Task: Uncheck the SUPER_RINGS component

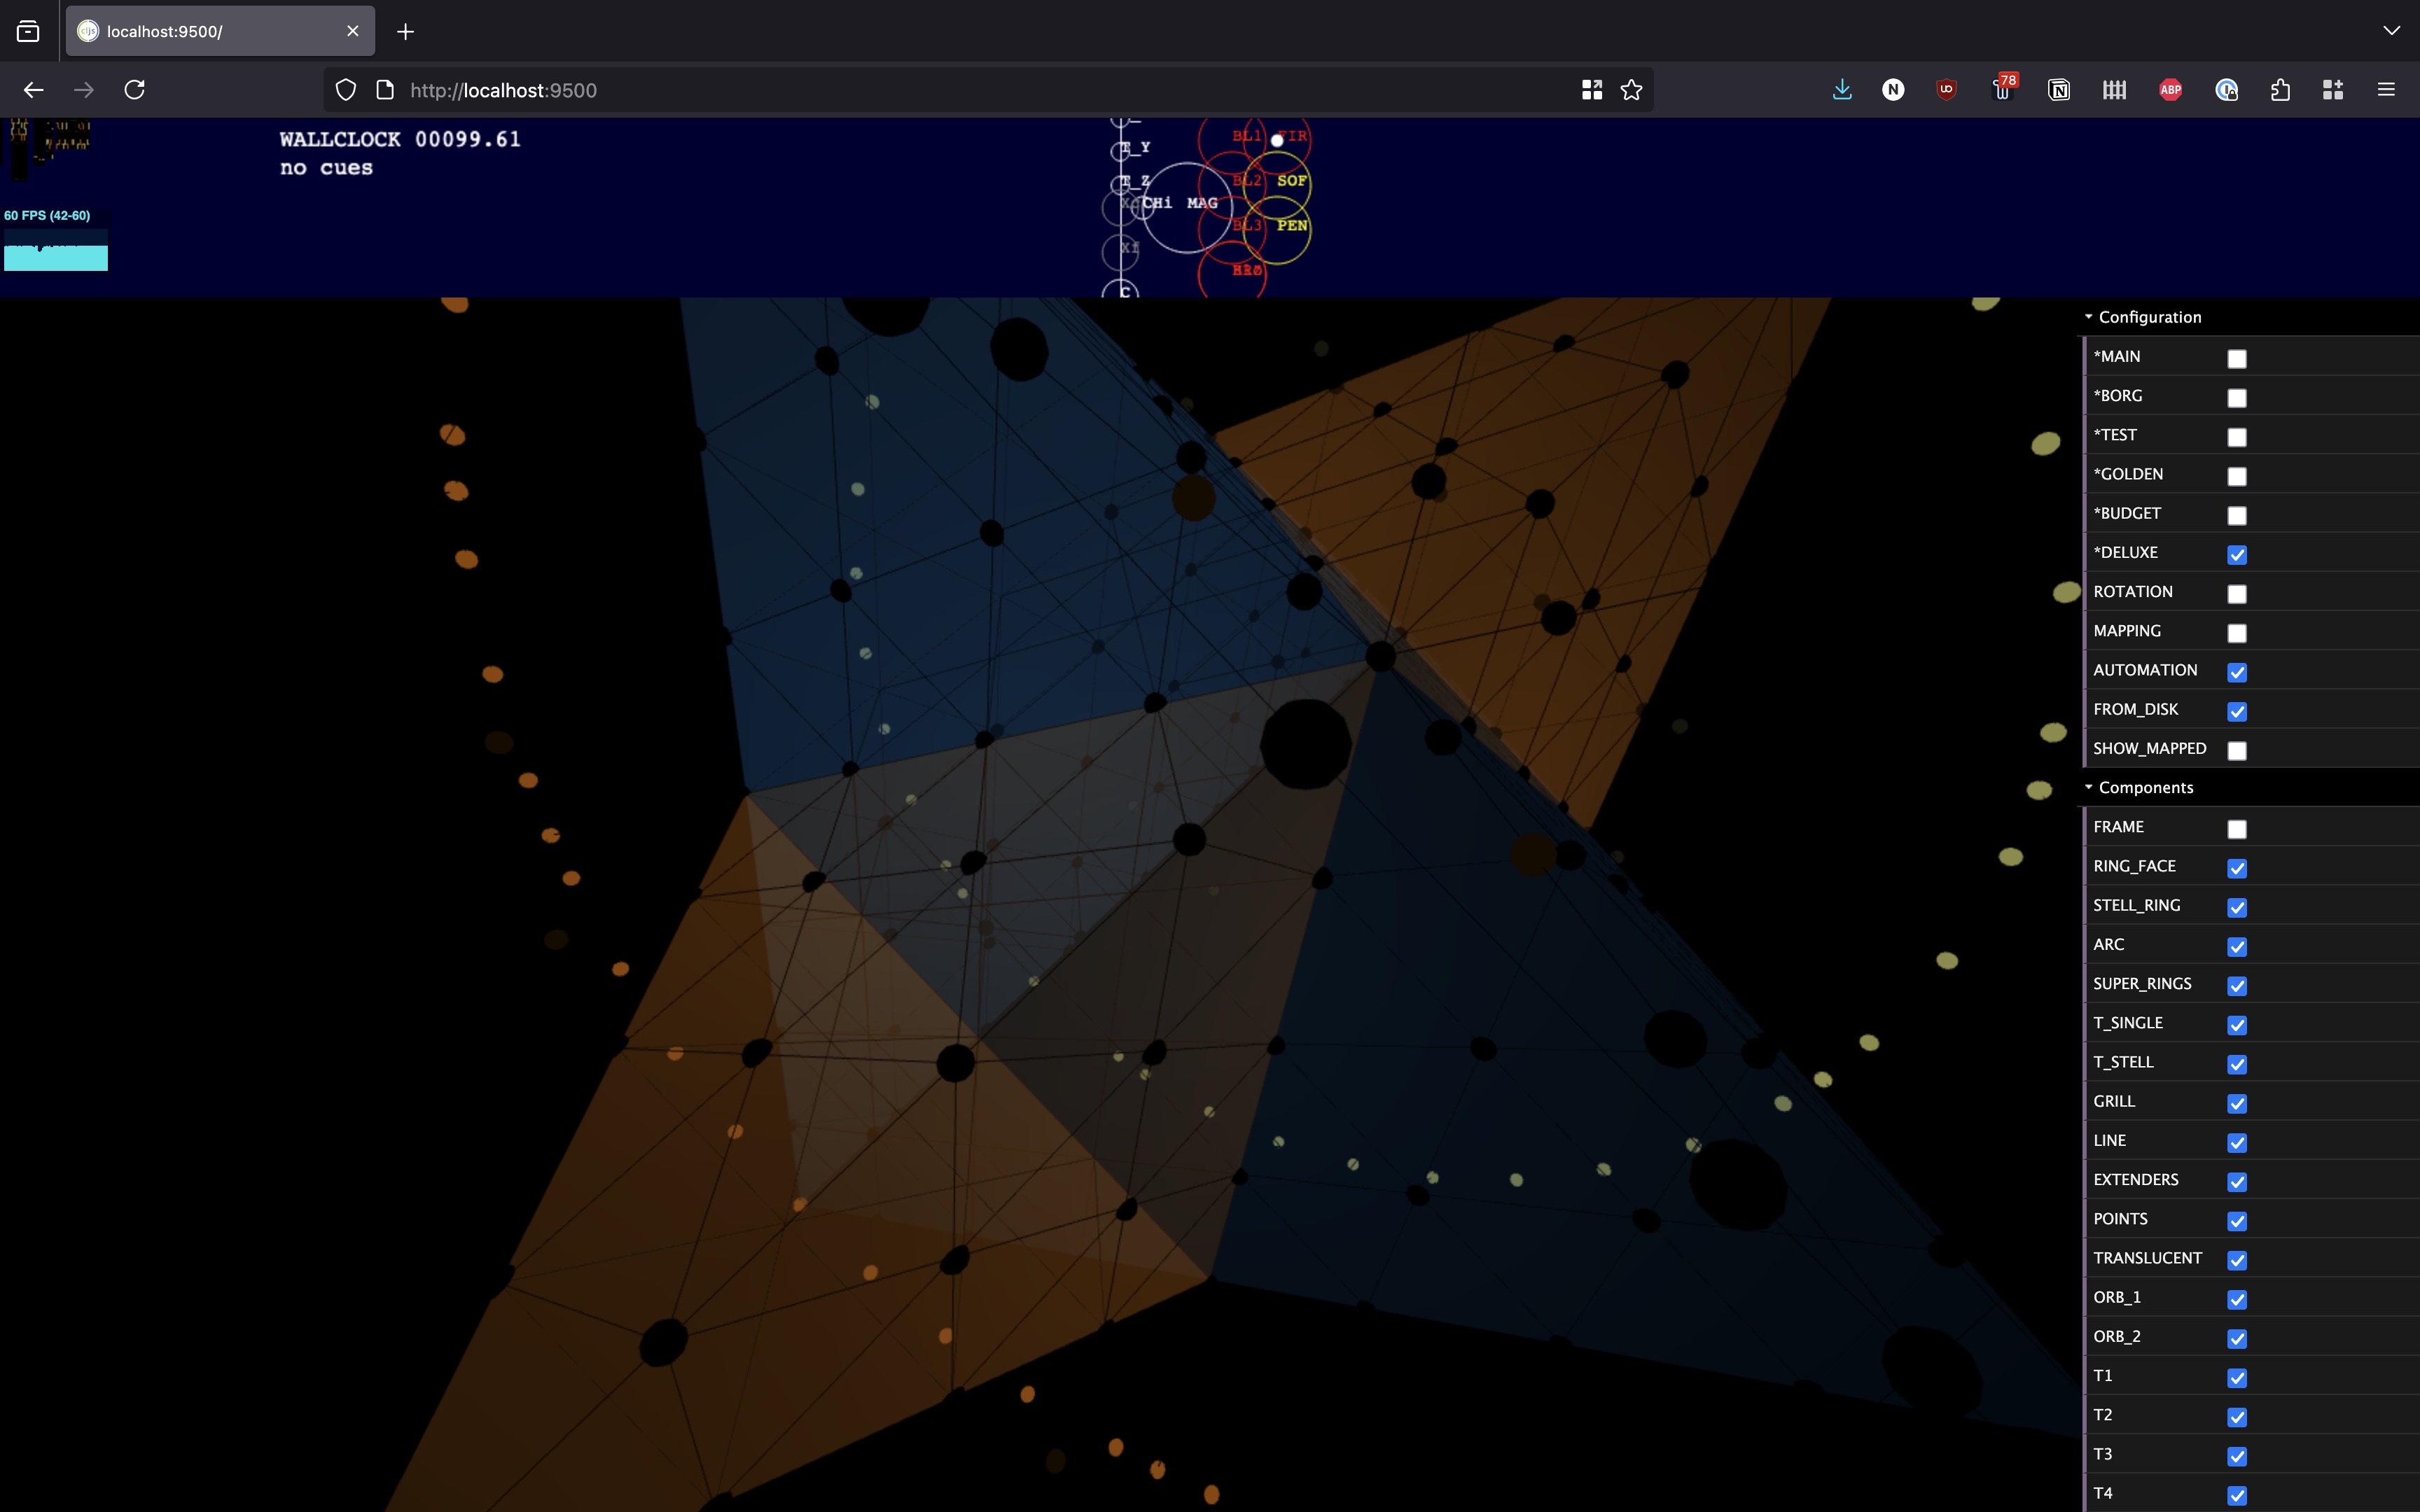Action: [x=2237, y=986]
